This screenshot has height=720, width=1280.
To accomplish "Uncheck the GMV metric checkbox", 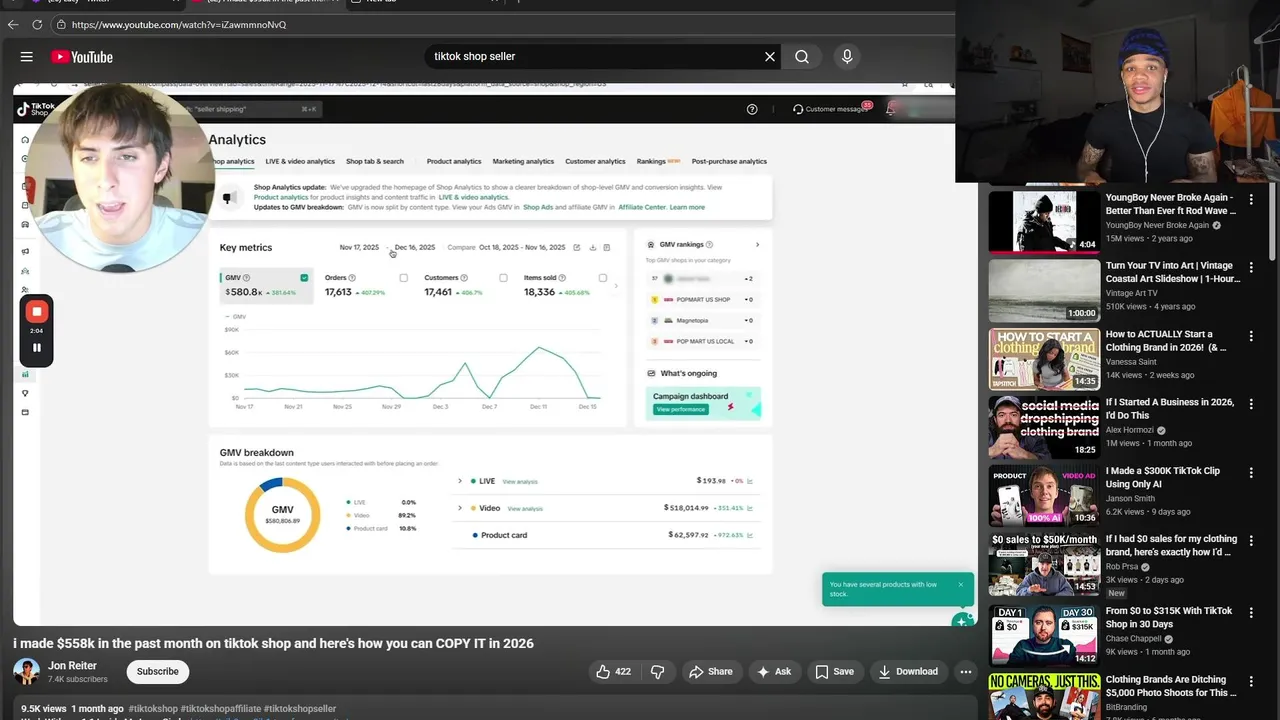I will [x=304, y=278].
